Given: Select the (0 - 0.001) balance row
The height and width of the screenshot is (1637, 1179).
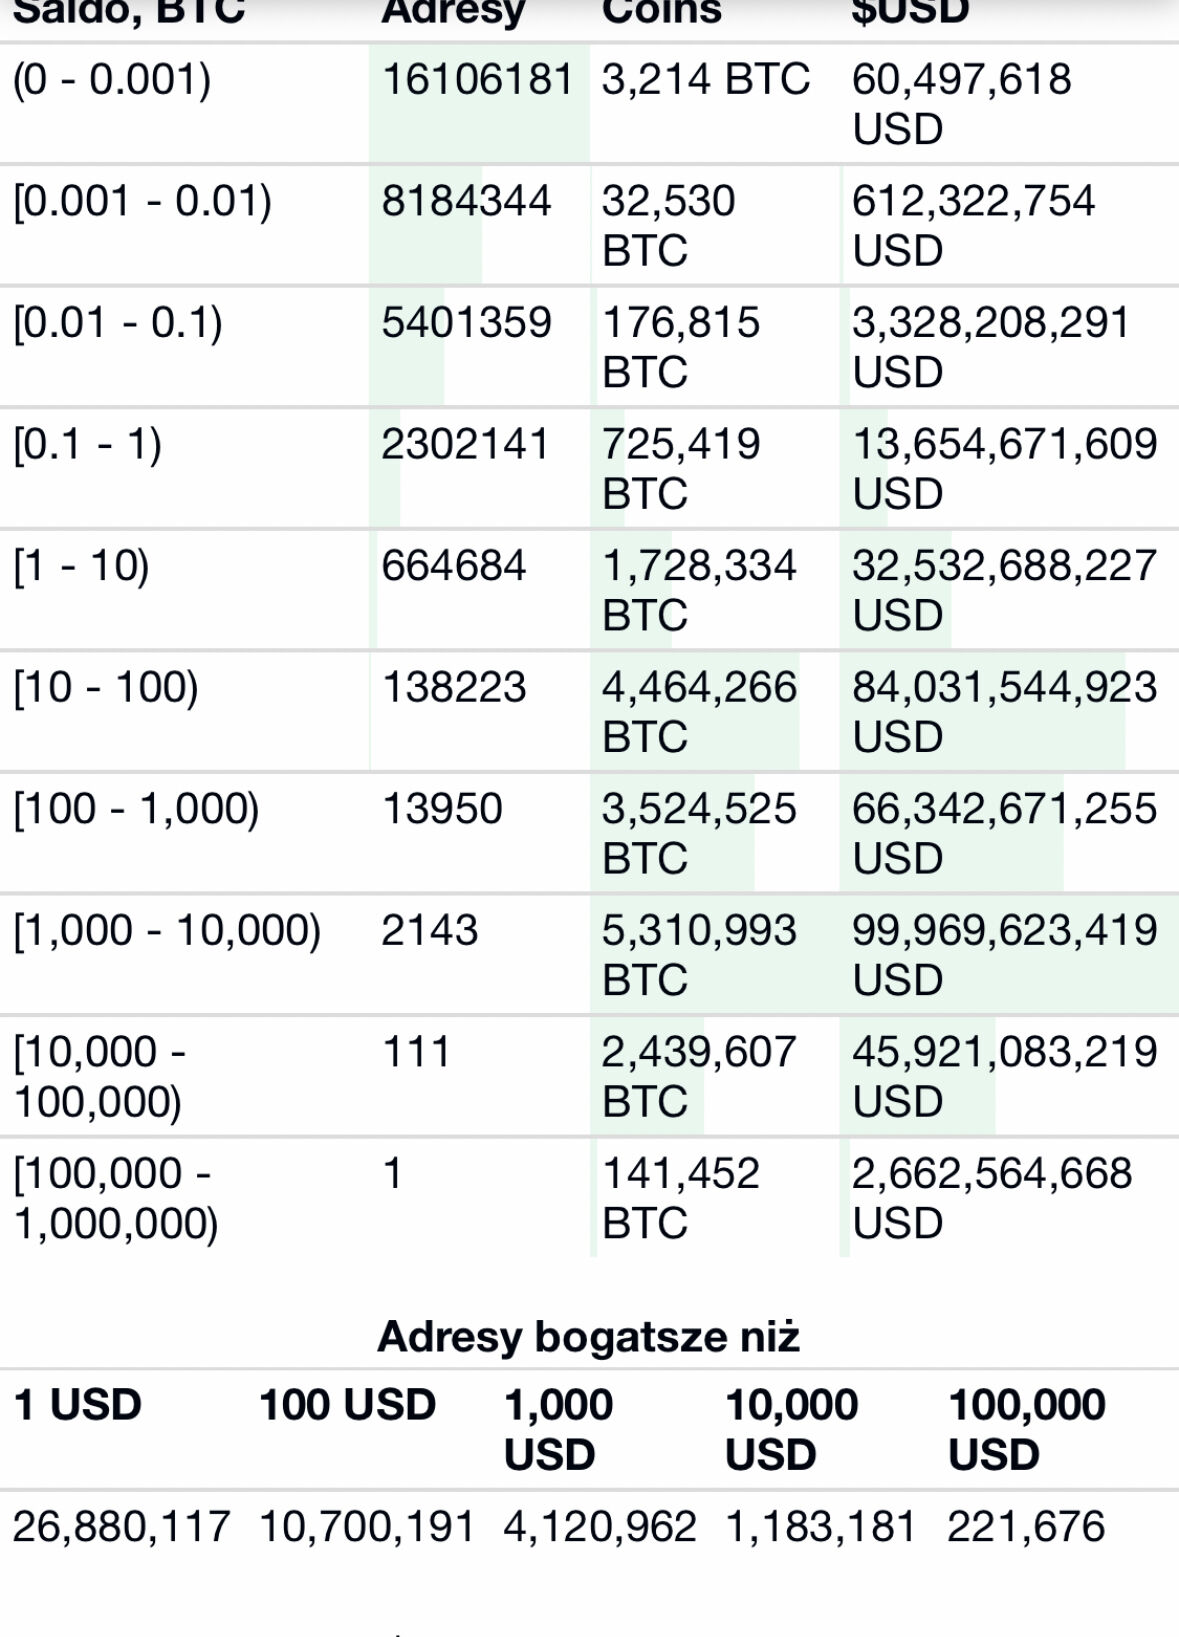Looking at the screenshot, I should tap(589, 104).
